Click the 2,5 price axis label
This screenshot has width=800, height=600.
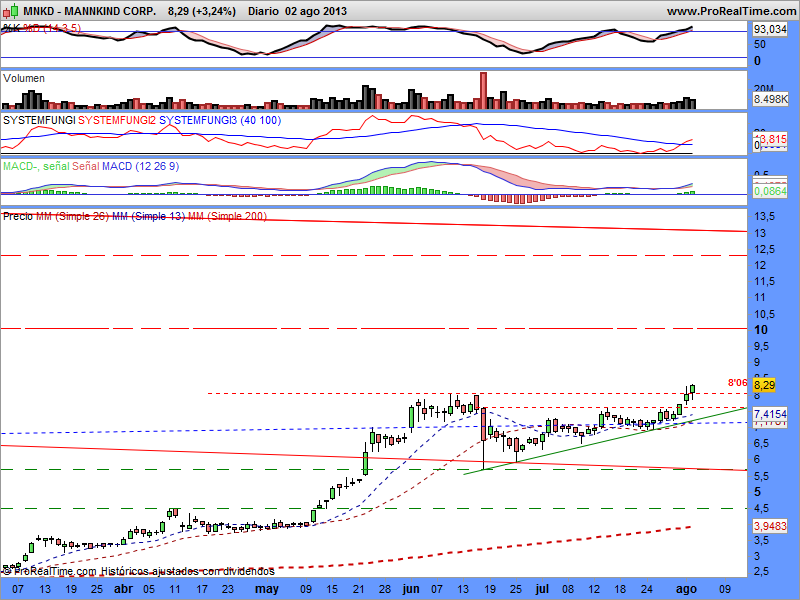point(761,572)
